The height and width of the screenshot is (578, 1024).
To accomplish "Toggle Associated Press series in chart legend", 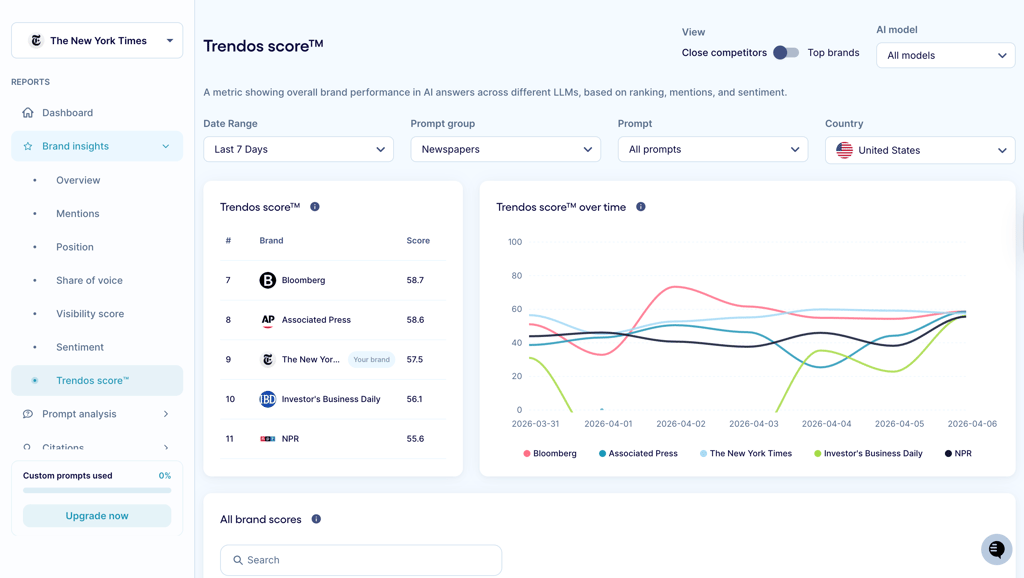I will point(638,453).
